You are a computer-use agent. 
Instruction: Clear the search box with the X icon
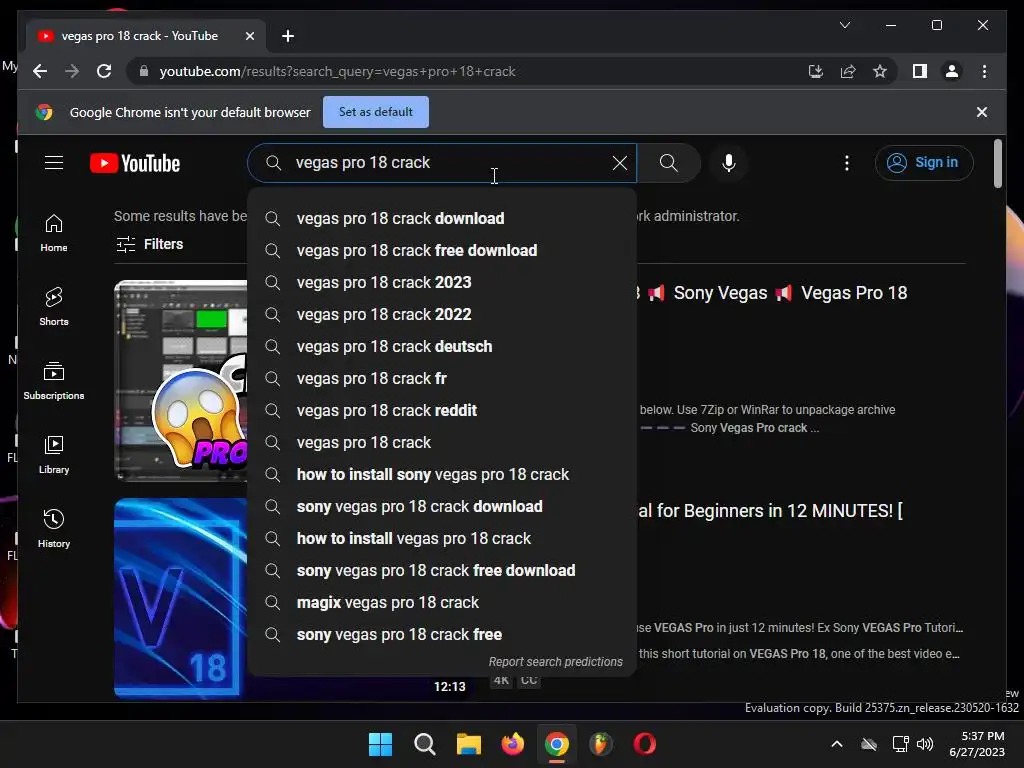tap(620, 163)
